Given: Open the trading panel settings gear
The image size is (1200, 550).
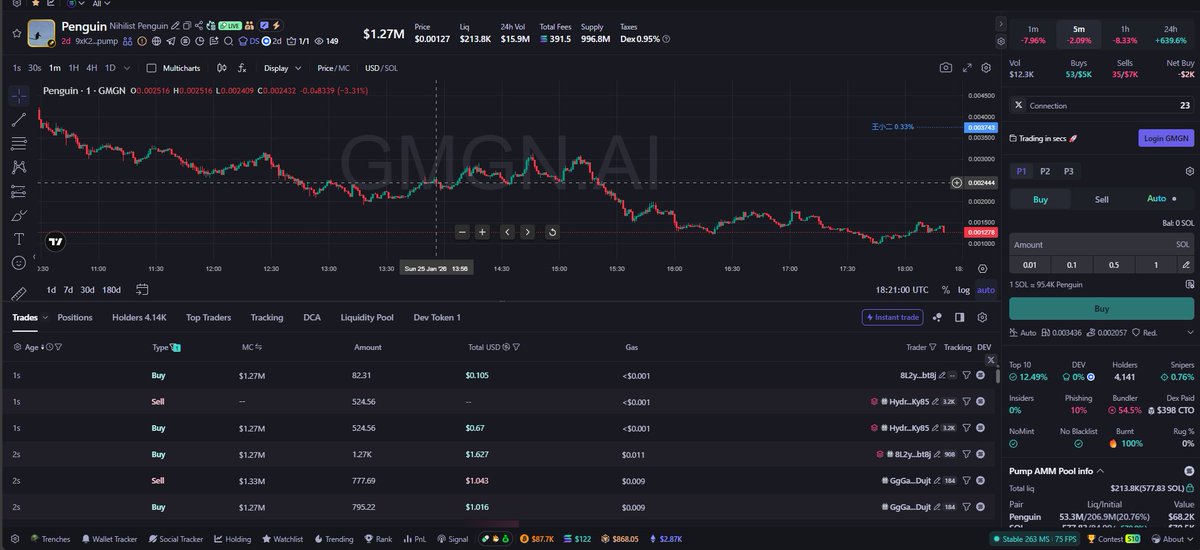Looking at the screenshot, I should pyautogui.click(x=1189, y=171).
